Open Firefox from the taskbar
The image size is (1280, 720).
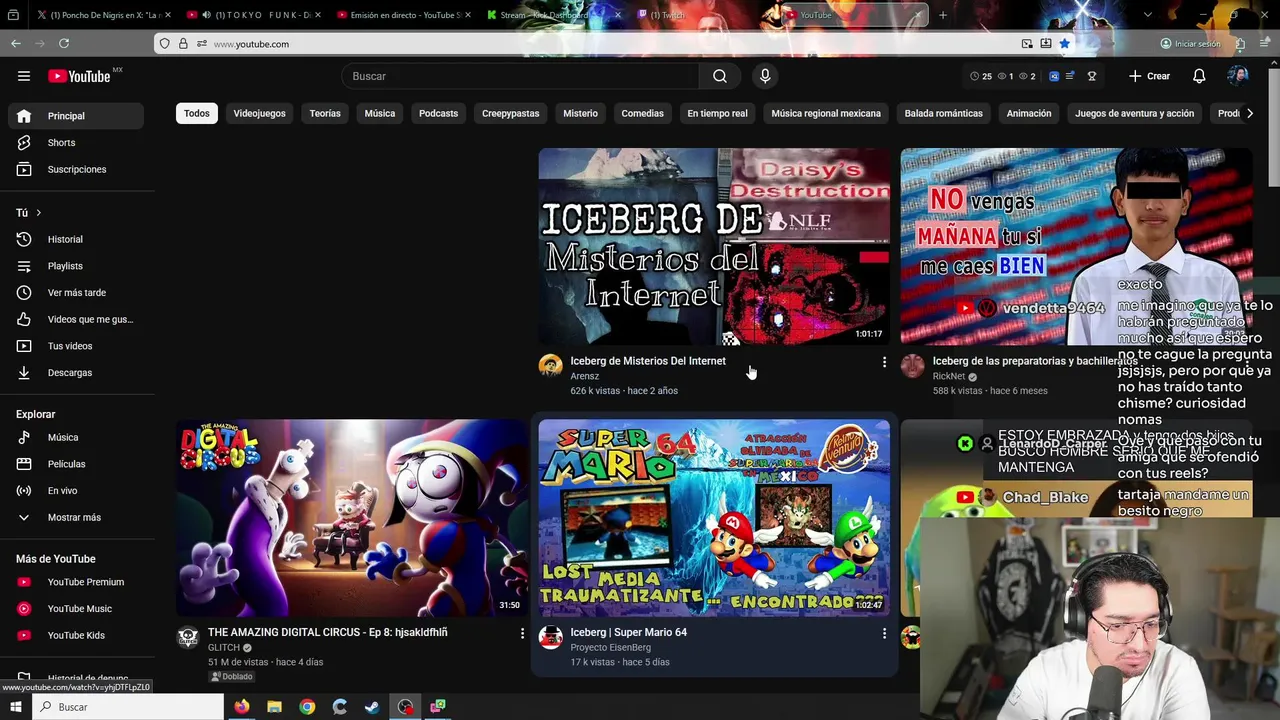point(242,707)
